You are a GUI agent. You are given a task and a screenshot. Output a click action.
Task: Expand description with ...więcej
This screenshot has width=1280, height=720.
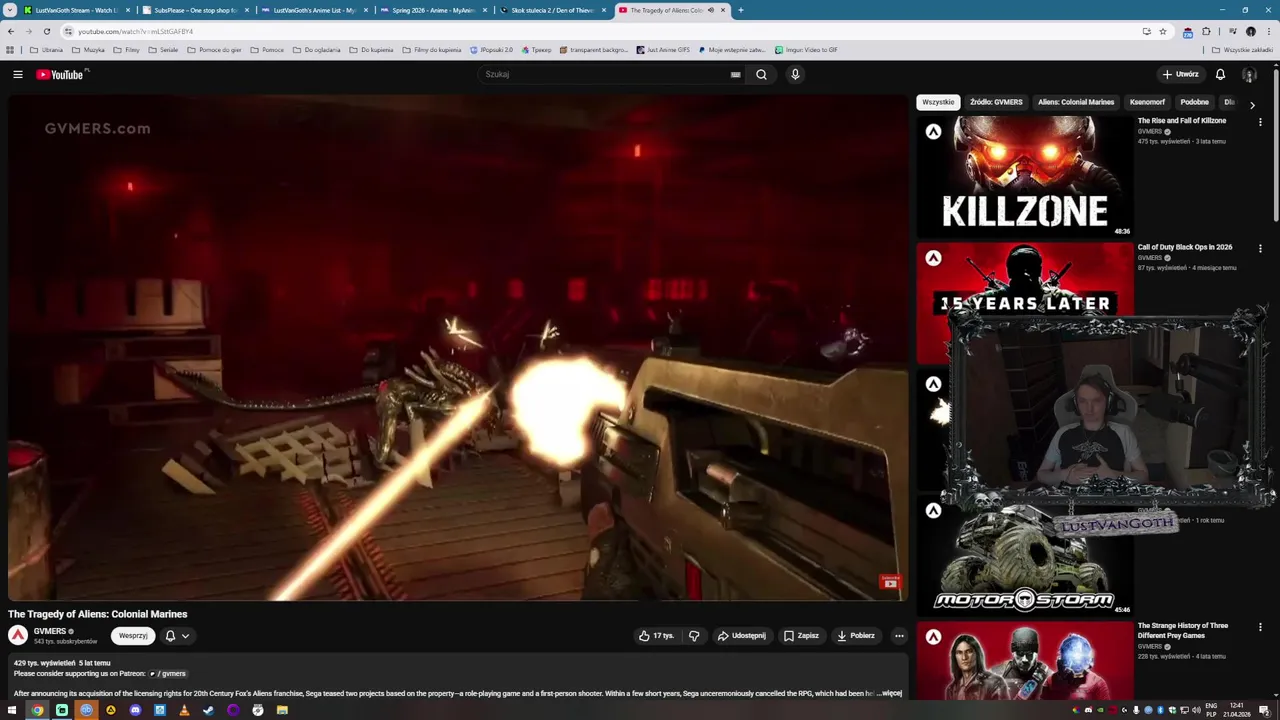[891, 693]
